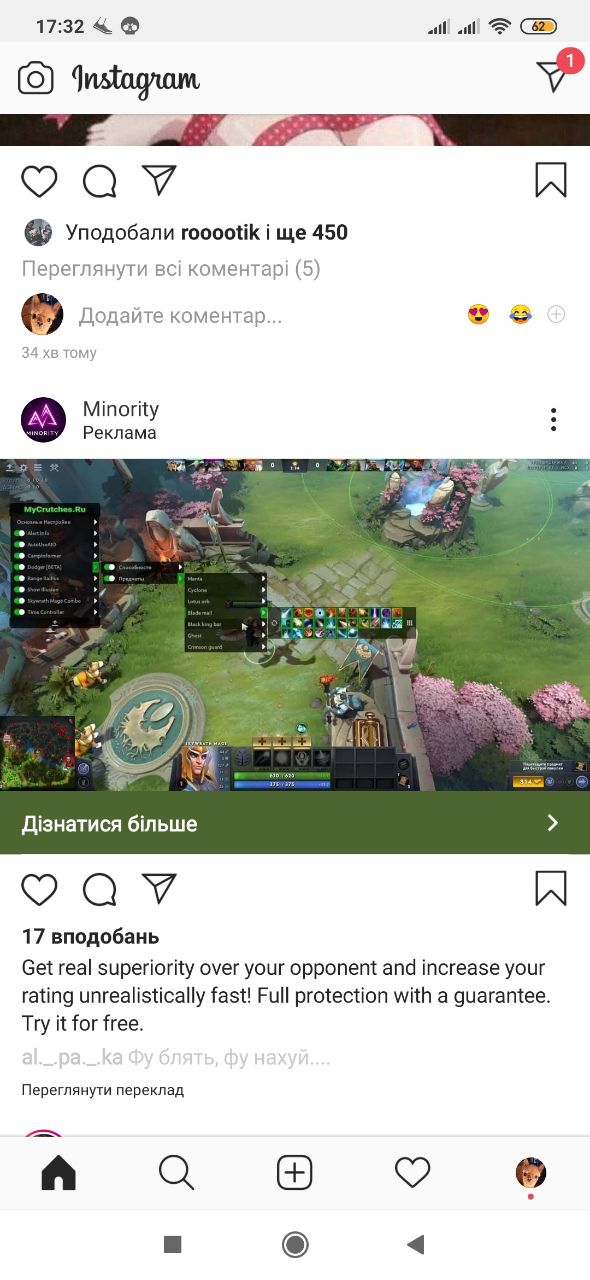Open three-dot options menu for Minority ad

click(x=553, y=420)
